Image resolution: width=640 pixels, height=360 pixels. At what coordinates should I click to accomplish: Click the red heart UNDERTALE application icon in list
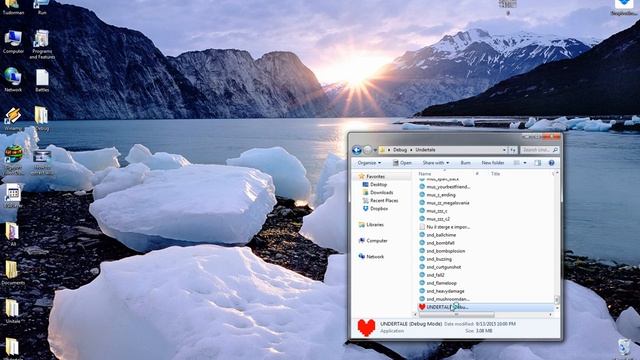[x=422, y=307]
